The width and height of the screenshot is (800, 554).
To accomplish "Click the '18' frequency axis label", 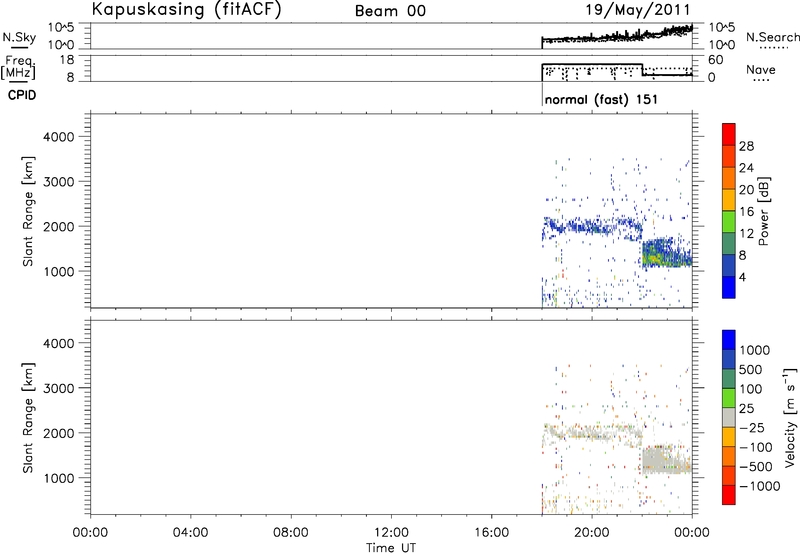I will coord(67,60).
